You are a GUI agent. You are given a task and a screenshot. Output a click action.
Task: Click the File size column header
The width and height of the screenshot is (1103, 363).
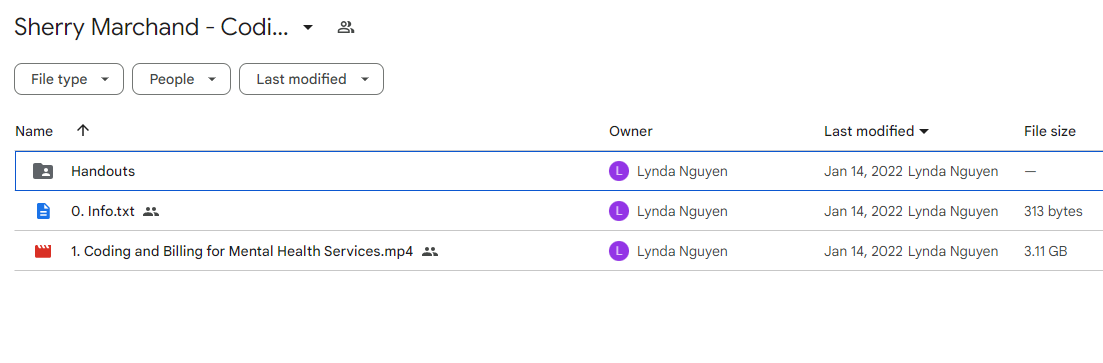[x=1050, y=132]
